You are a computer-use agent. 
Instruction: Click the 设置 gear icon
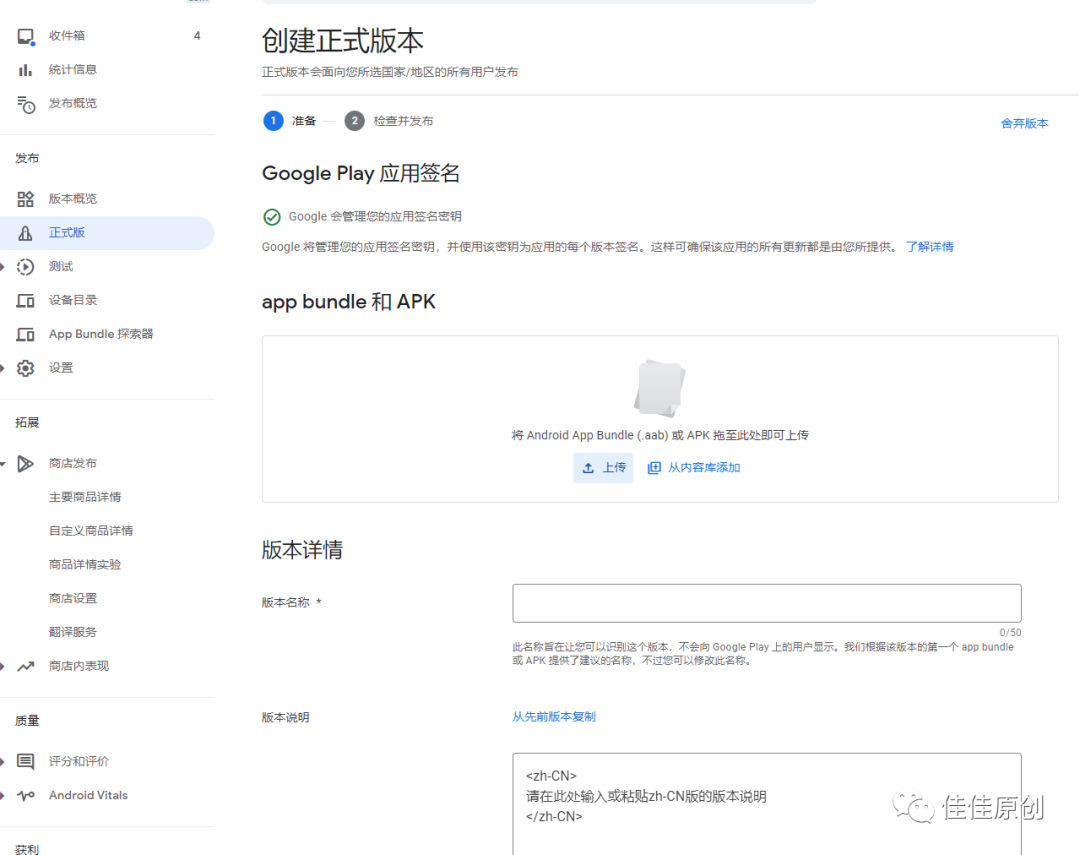tap(25, 368)
